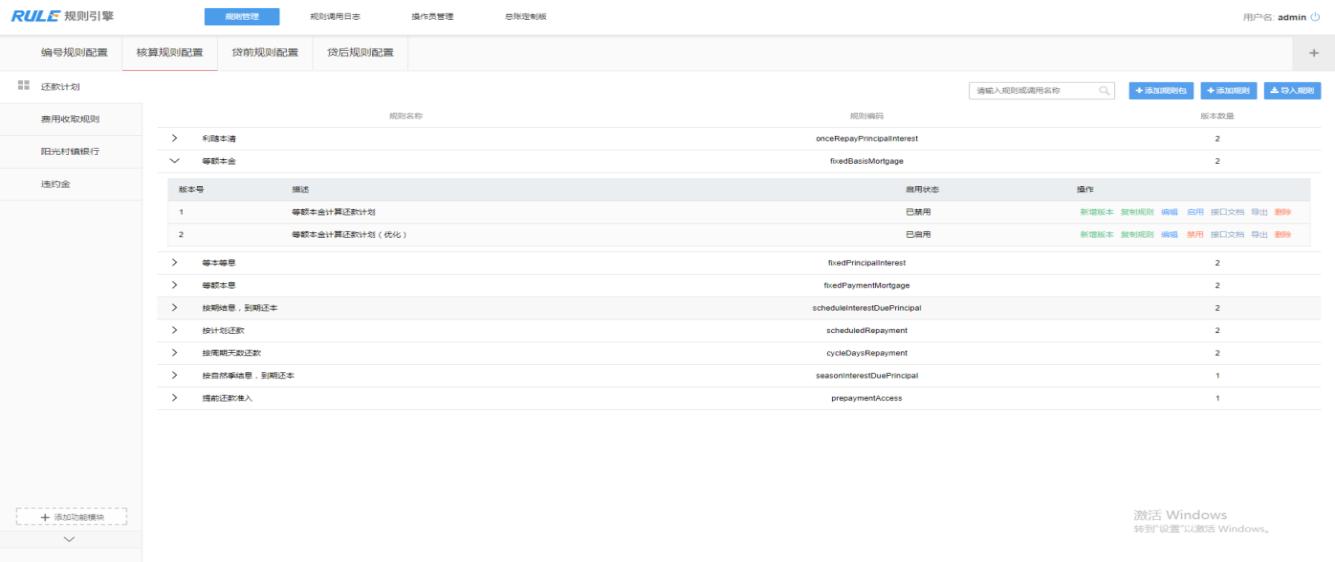Click 编辑 for version 2

[1169, 234]
